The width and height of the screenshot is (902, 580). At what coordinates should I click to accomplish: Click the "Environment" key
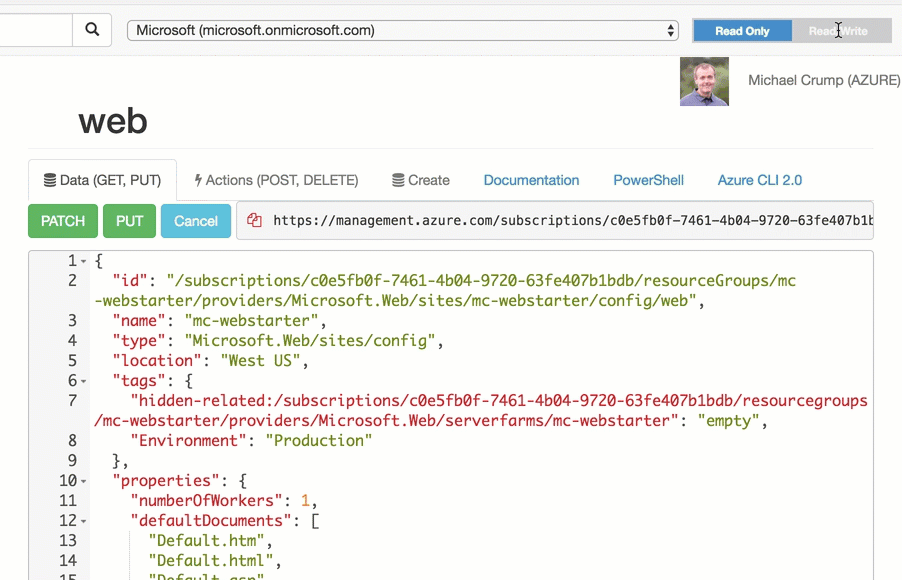pos(188,441)
